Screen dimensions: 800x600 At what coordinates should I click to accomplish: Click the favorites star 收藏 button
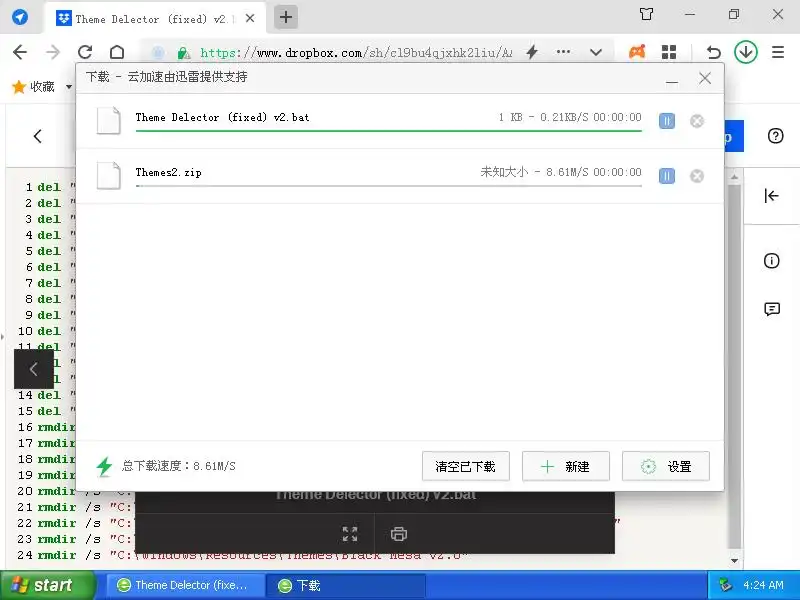pos(33,87)
